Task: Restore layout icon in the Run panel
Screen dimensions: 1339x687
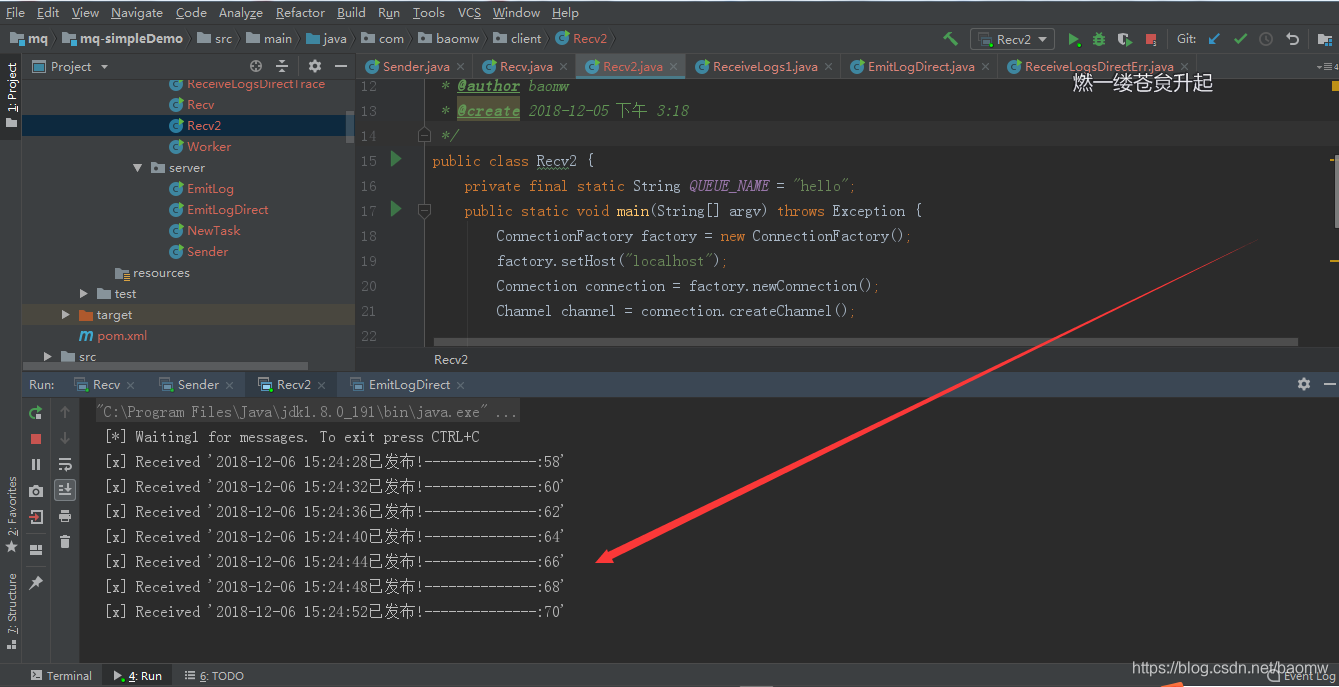Action: (x=36, y=549)
